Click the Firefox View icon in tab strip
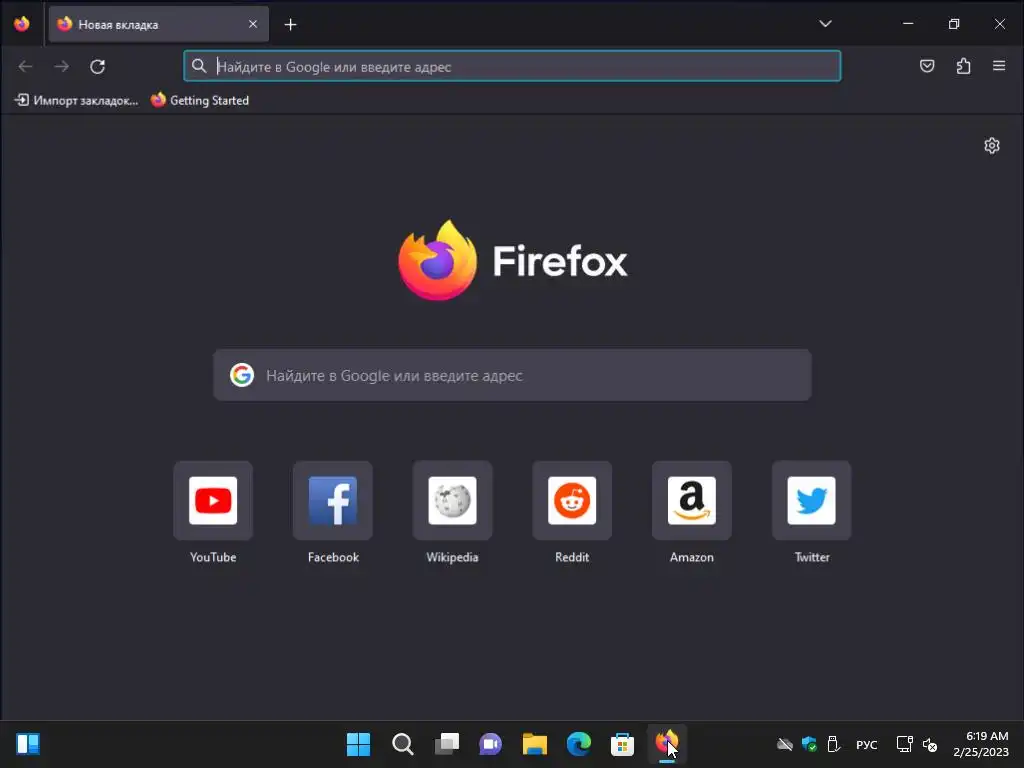This screenshot has width=1024, height=768. coord(22,24)
